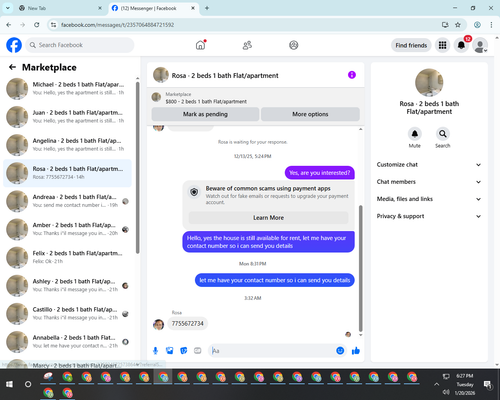Open the Groups icon in top navigation

tap(294, 45)
